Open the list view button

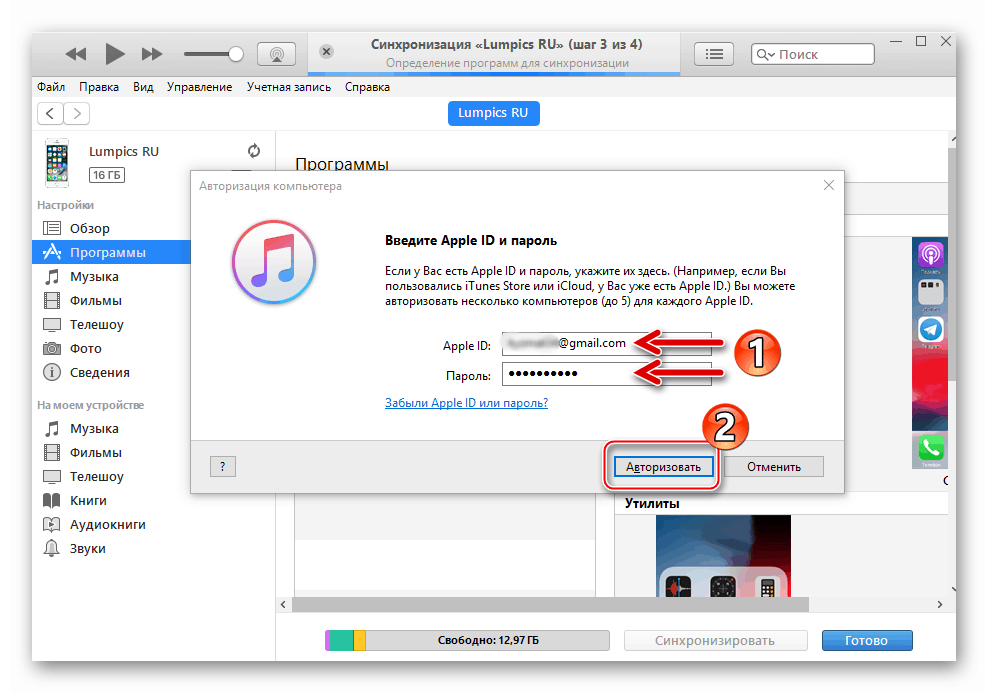pyautogui.click(x=714, y=54)
